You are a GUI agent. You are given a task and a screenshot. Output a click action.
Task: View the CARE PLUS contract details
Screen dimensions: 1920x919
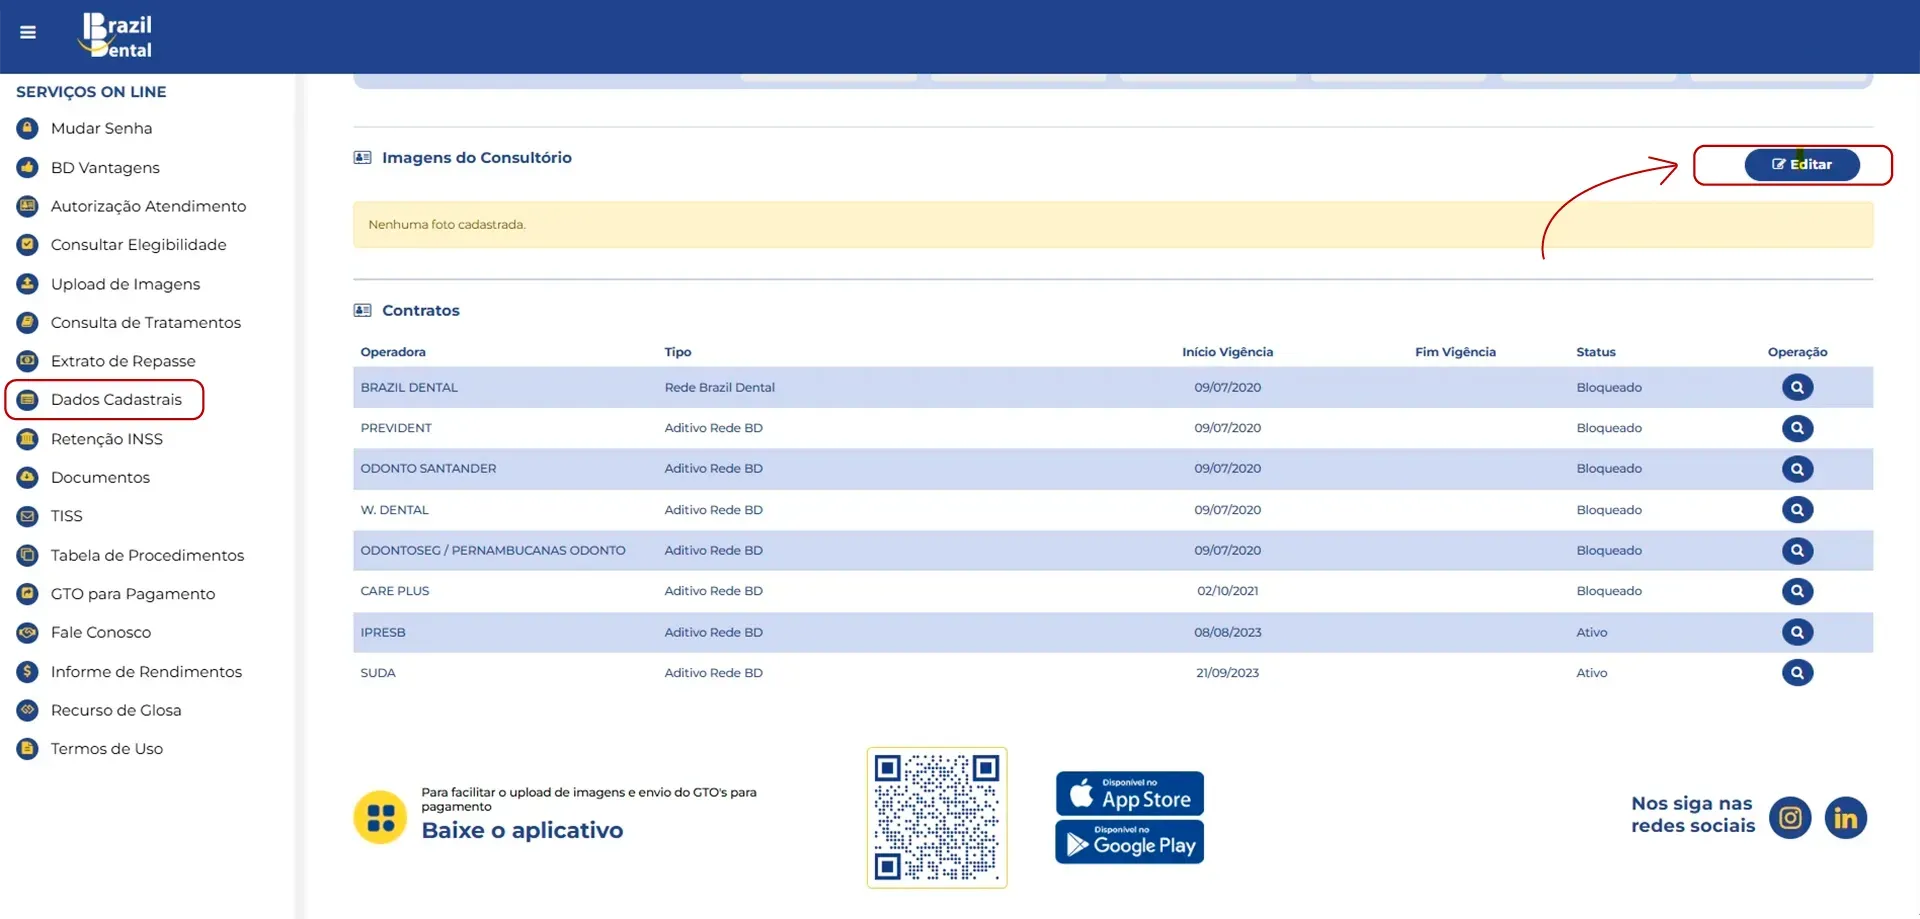[x=1797, y=592]
